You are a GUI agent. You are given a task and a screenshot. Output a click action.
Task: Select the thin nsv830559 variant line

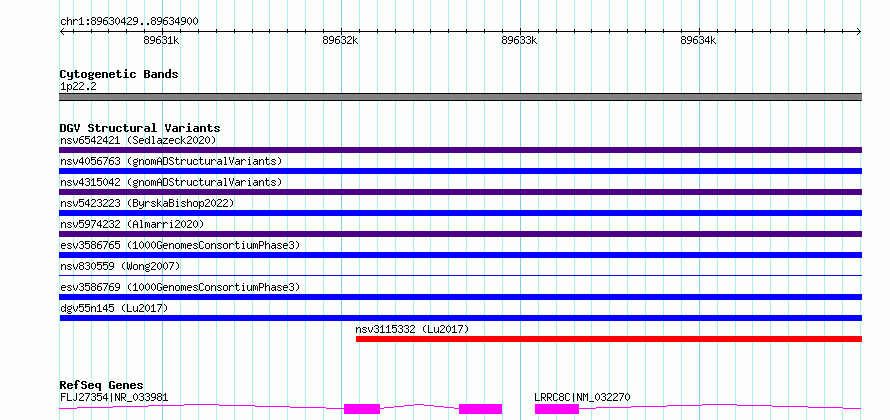click(x=460, y=276)
